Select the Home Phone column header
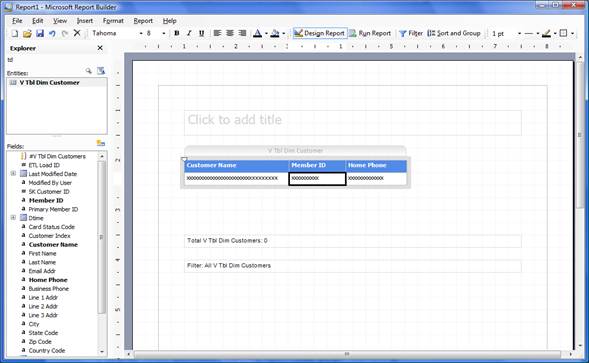The image size is (589, 363). click(x=376, y=165)
